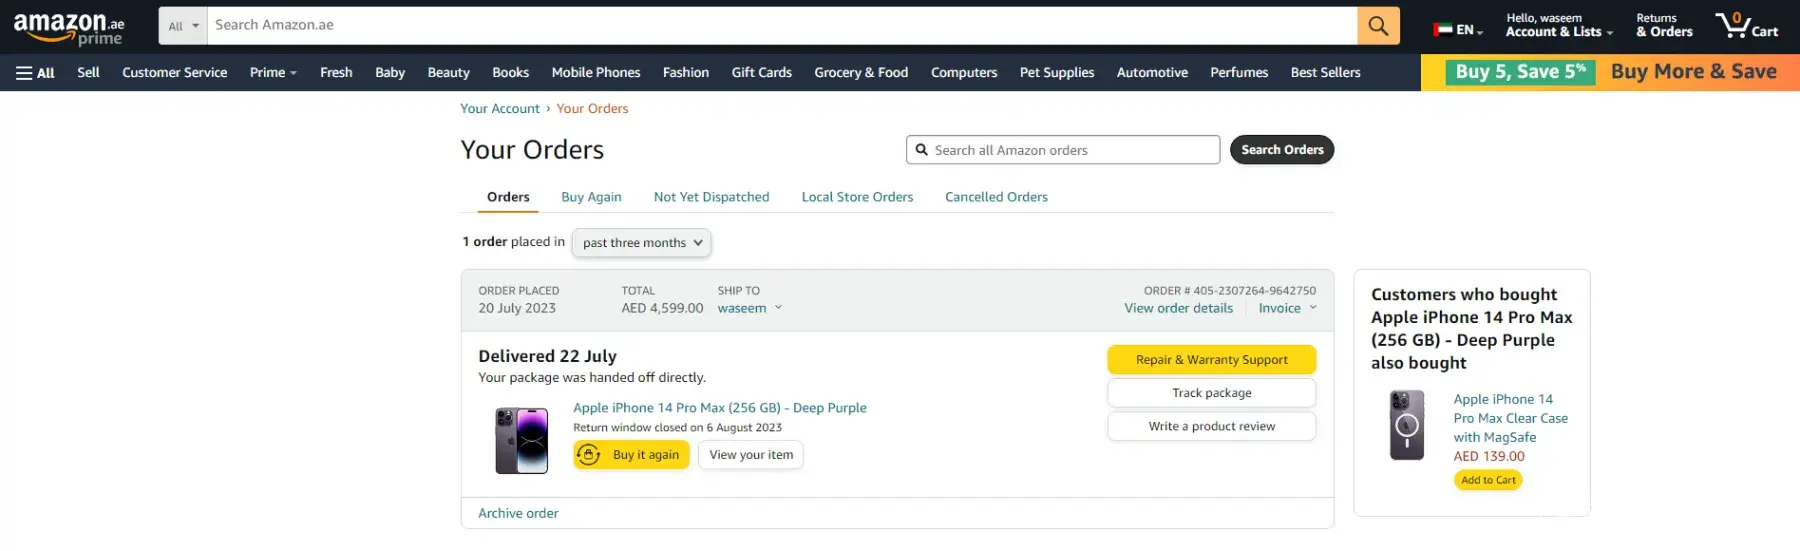The width and height of the screenshot is (1800, 551).
Task: Expand Account & Lists menu
Action: (1559, 25)
